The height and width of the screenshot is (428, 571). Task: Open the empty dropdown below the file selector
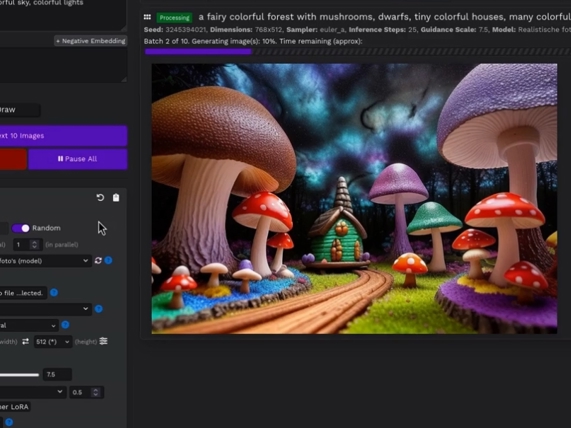(46, 309)
